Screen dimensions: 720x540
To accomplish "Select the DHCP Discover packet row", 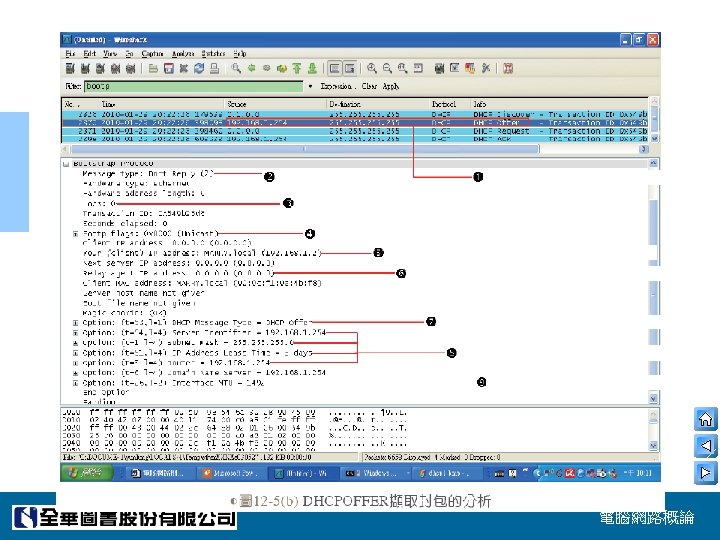I will (x=354, y=114).
